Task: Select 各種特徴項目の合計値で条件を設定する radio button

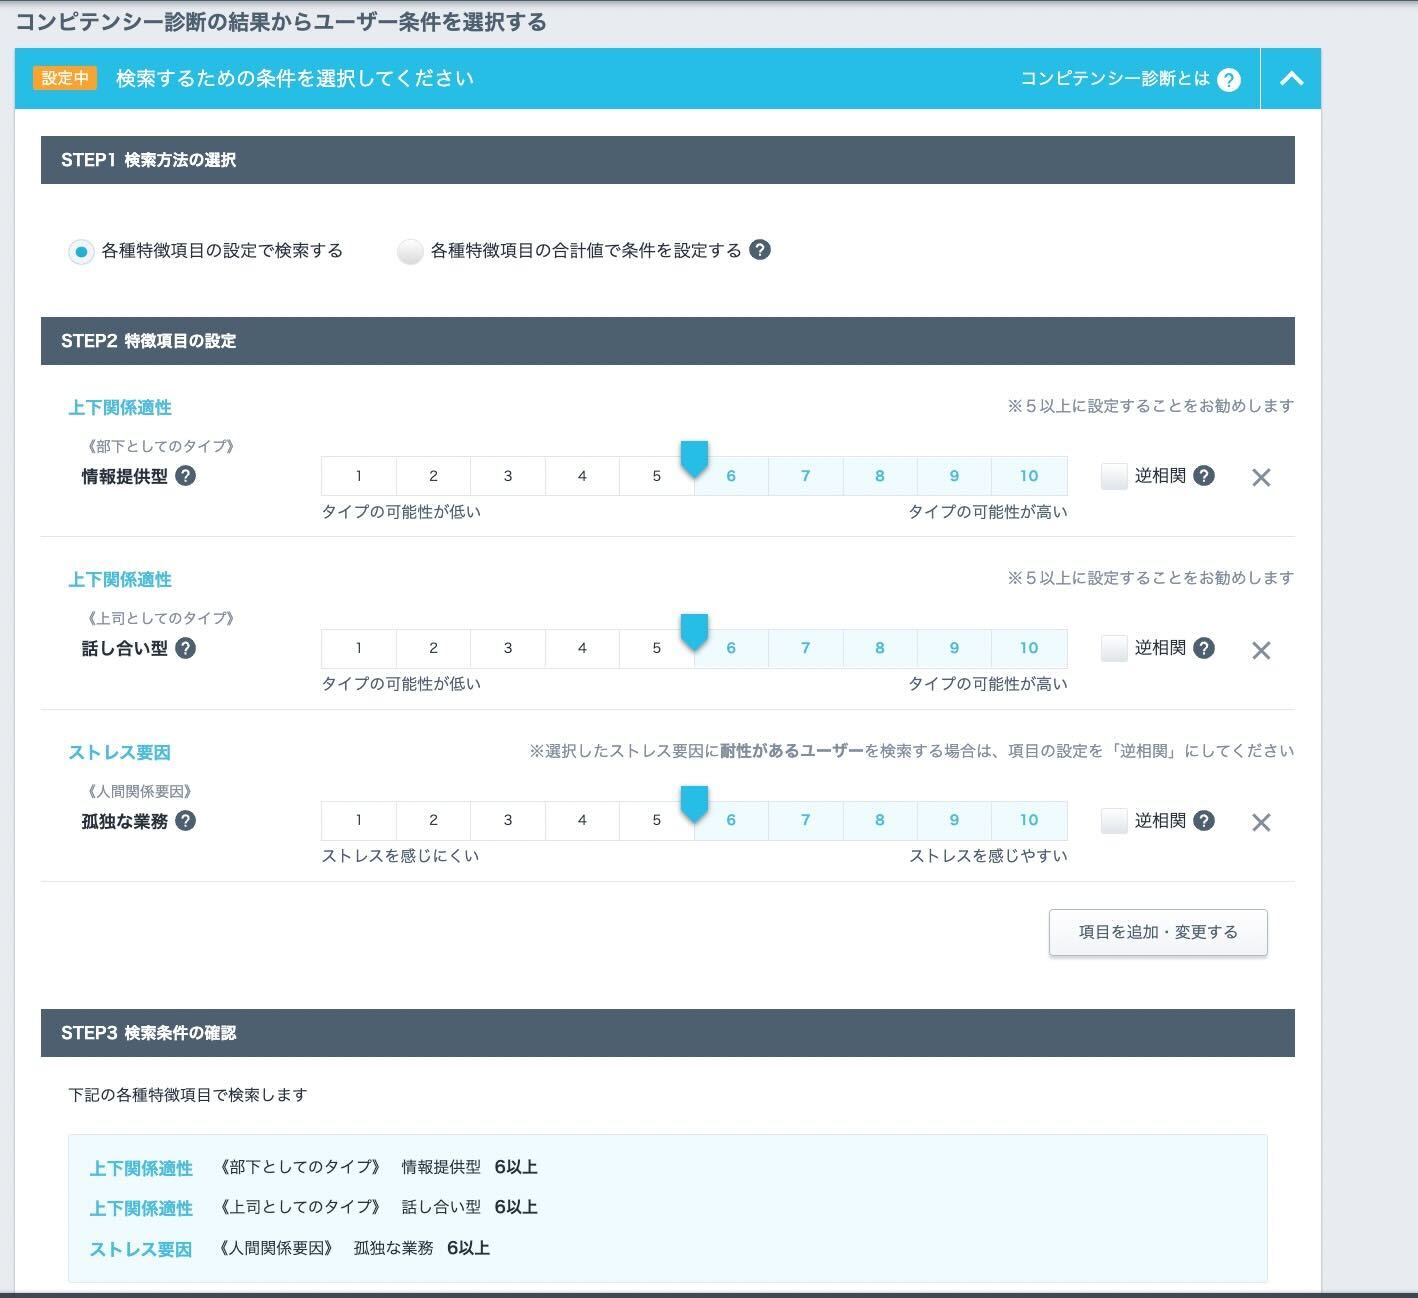Action: coord(410,251)
